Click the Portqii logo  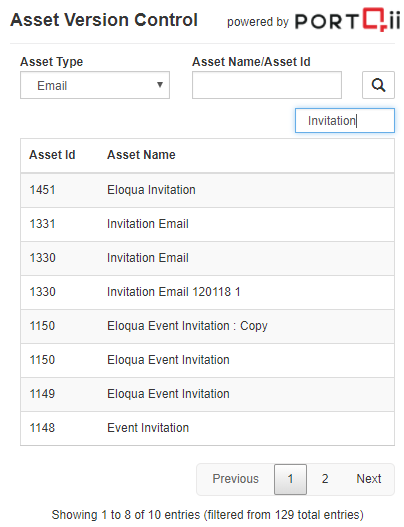click(x=347, y=20)
